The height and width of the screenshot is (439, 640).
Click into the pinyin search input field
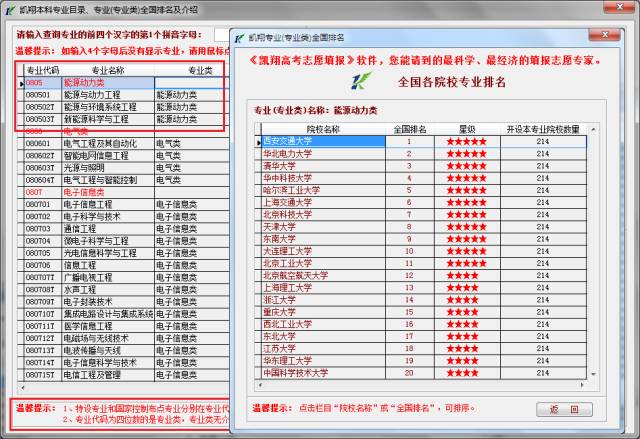(x=222, y=35)
